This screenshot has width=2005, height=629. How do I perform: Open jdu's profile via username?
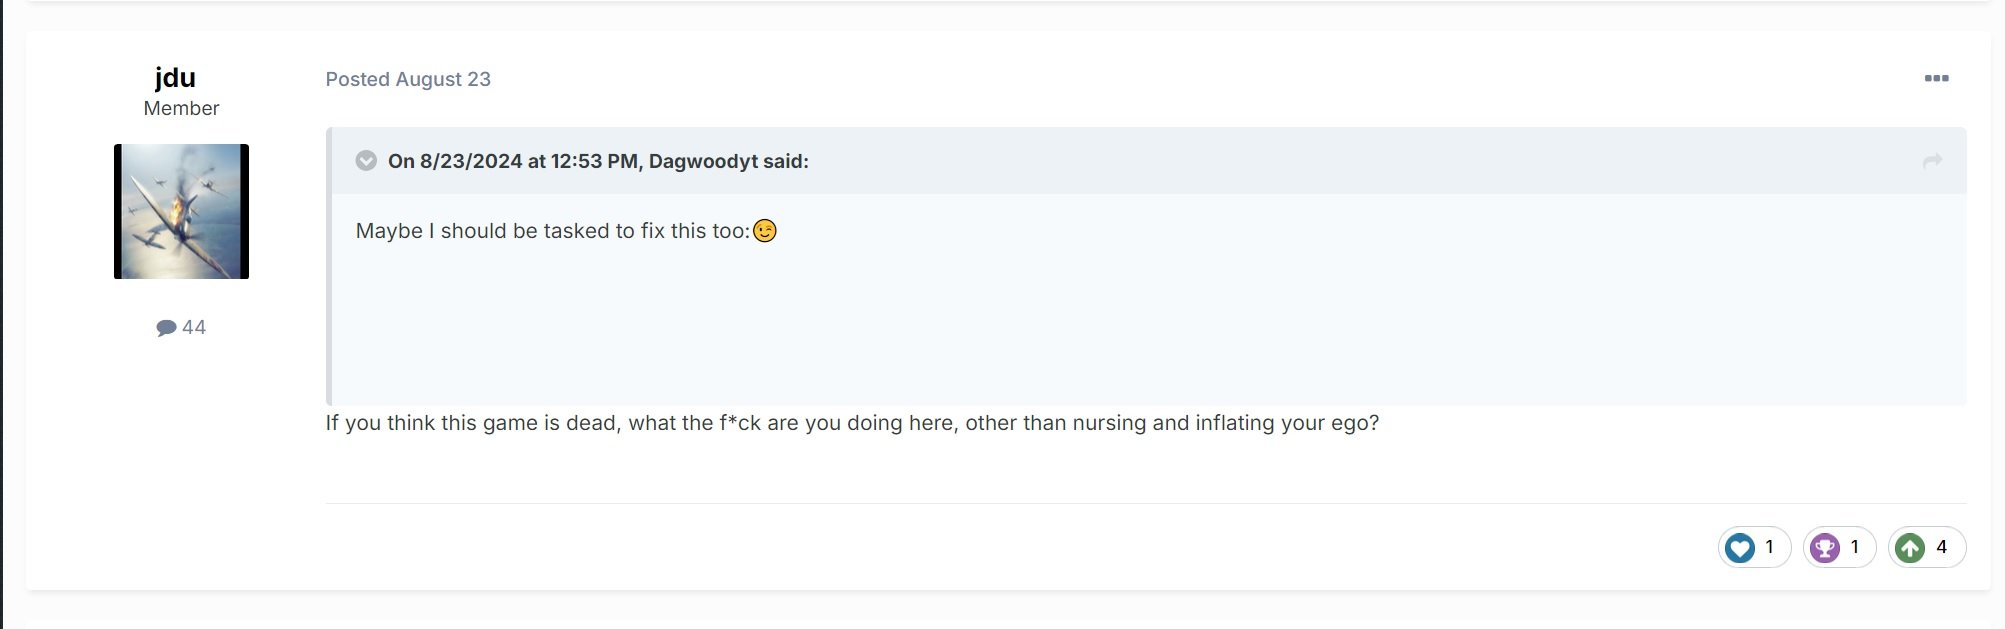175,78
